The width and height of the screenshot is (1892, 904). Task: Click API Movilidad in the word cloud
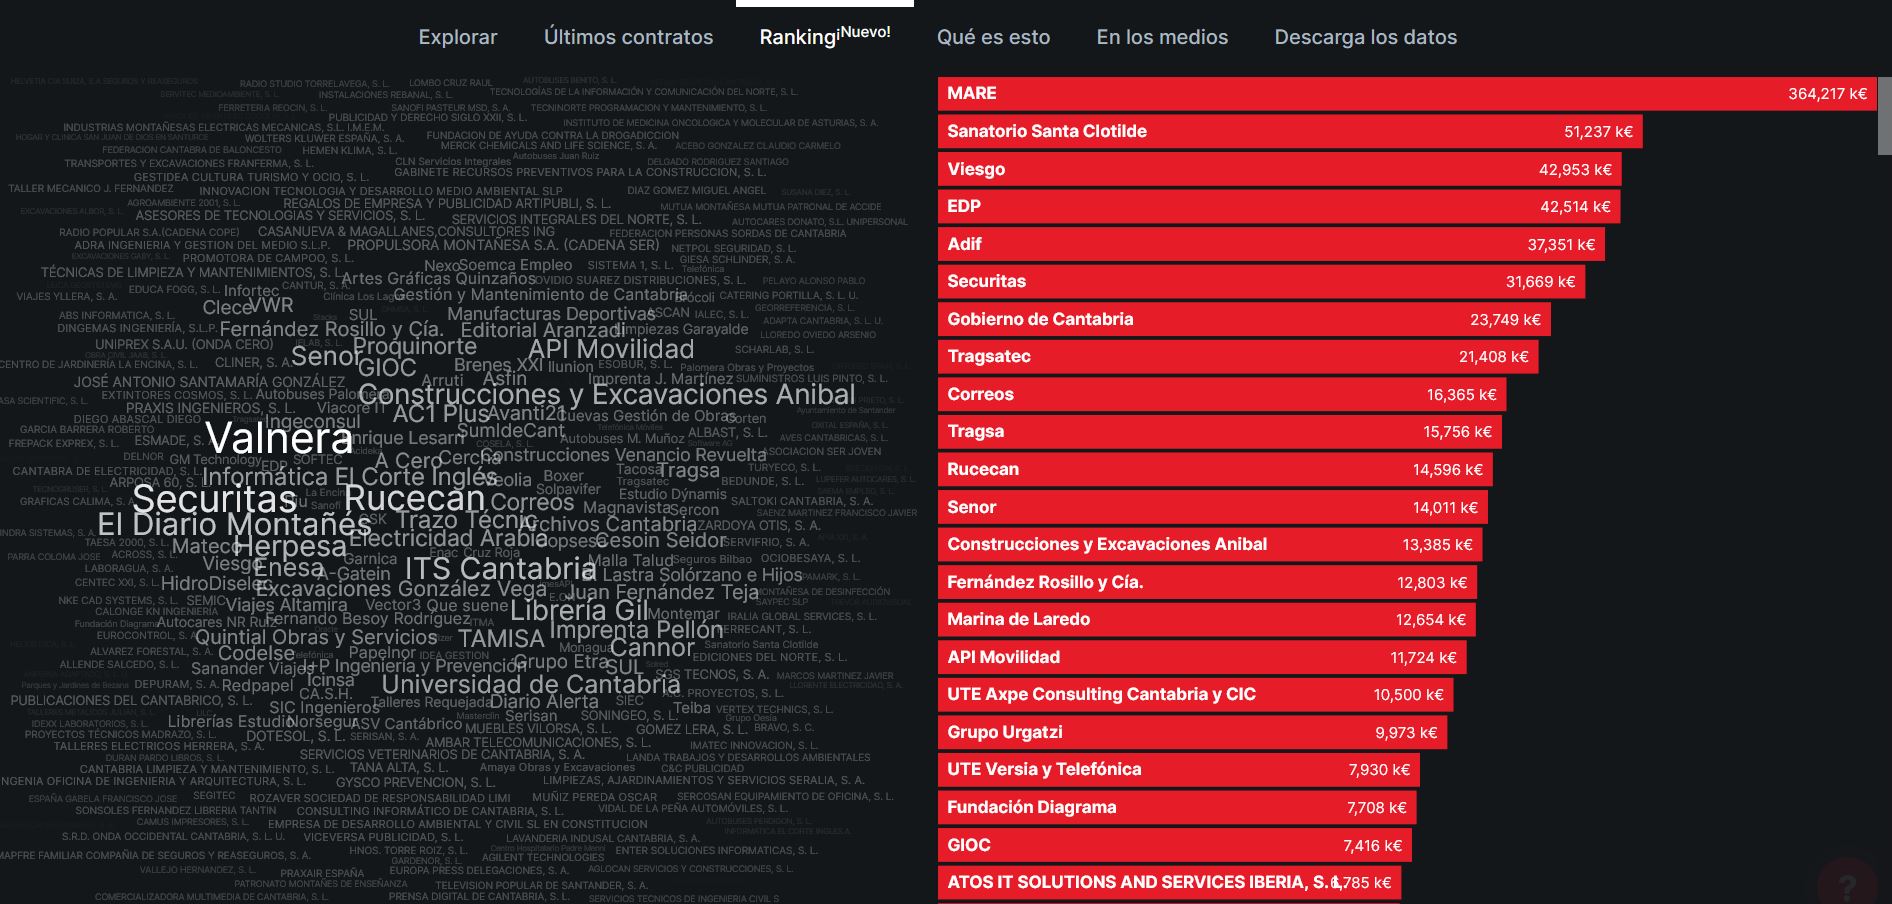[x=611, y=348]
